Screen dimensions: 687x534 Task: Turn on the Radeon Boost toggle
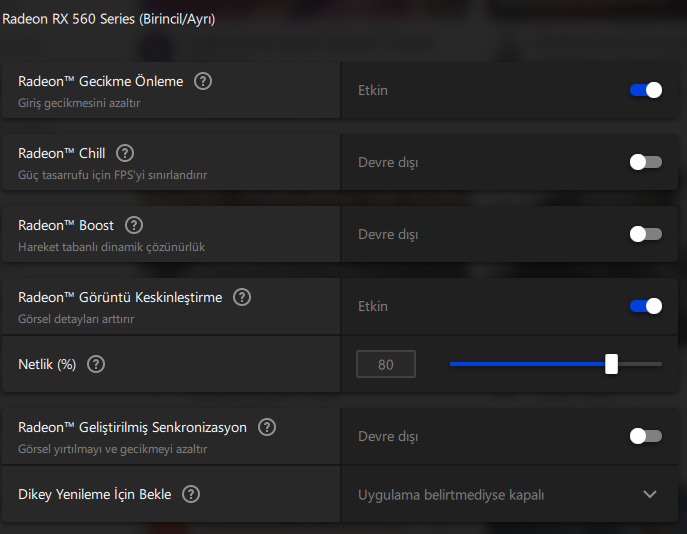pyautogui.click(x=645, y=234)
